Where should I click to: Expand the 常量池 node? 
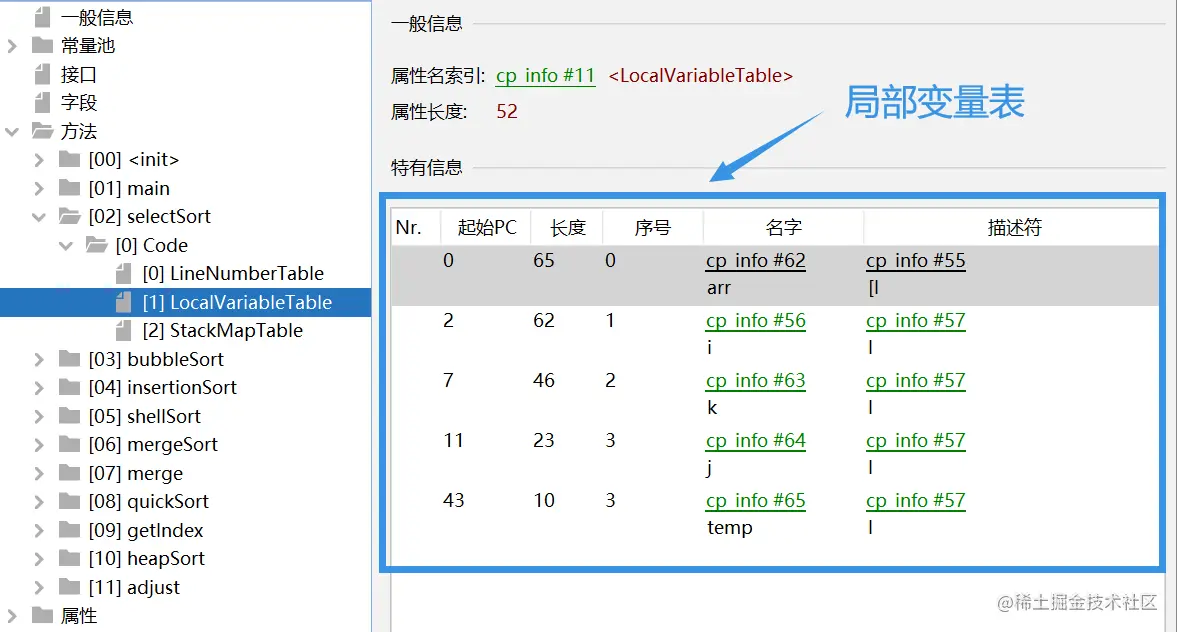pyautogui.click(x=11, y=46)
